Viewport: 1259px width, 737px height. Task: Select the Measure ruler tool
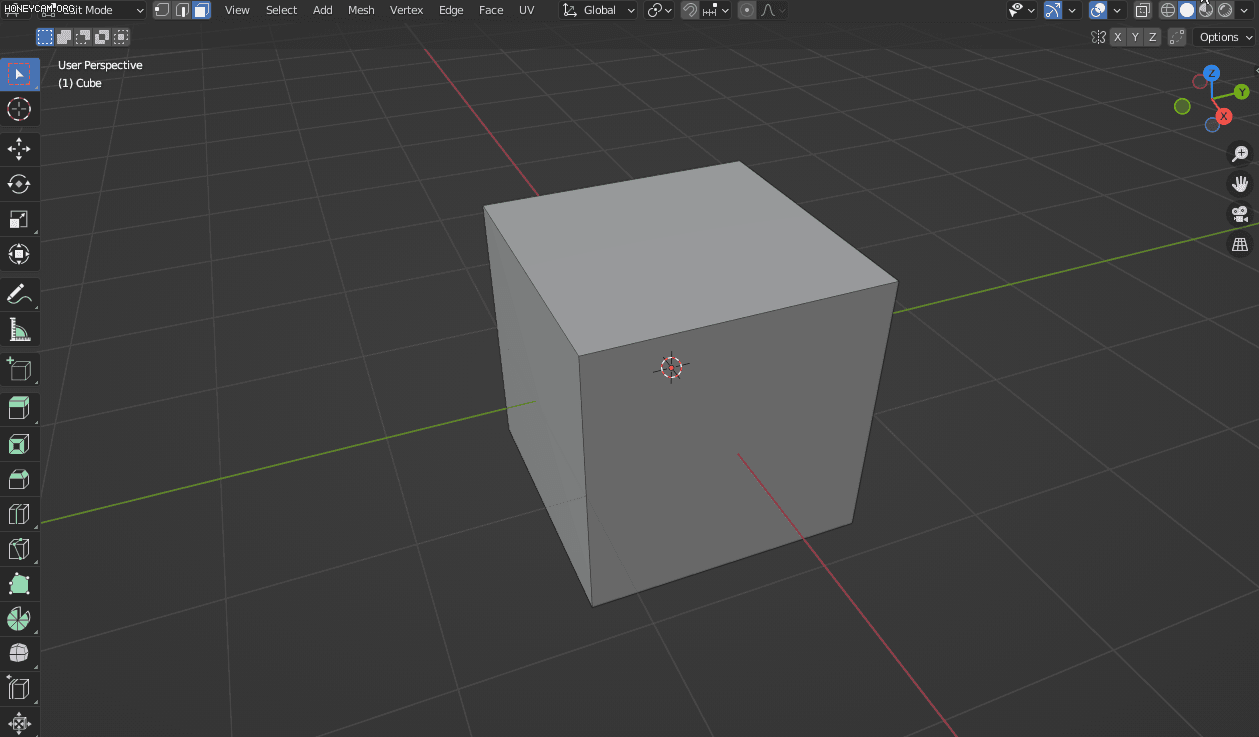[19, 329]
